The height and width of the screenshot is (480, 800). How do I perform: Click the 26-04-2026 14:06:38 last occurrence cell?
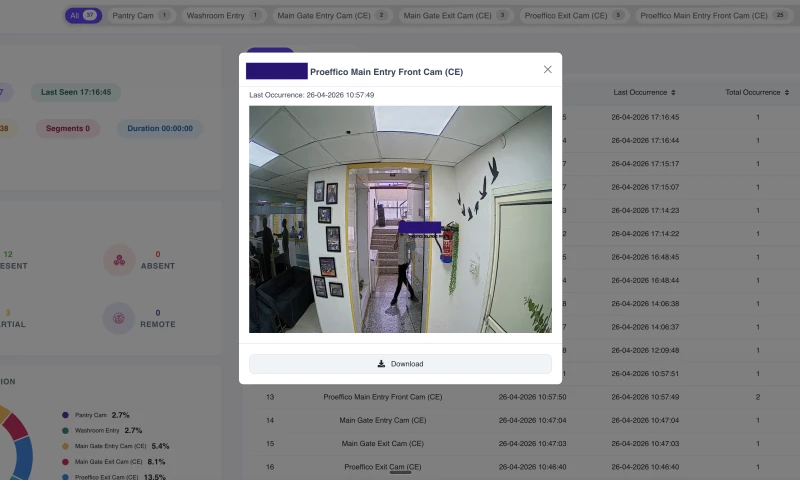click(x=645, y=304)
